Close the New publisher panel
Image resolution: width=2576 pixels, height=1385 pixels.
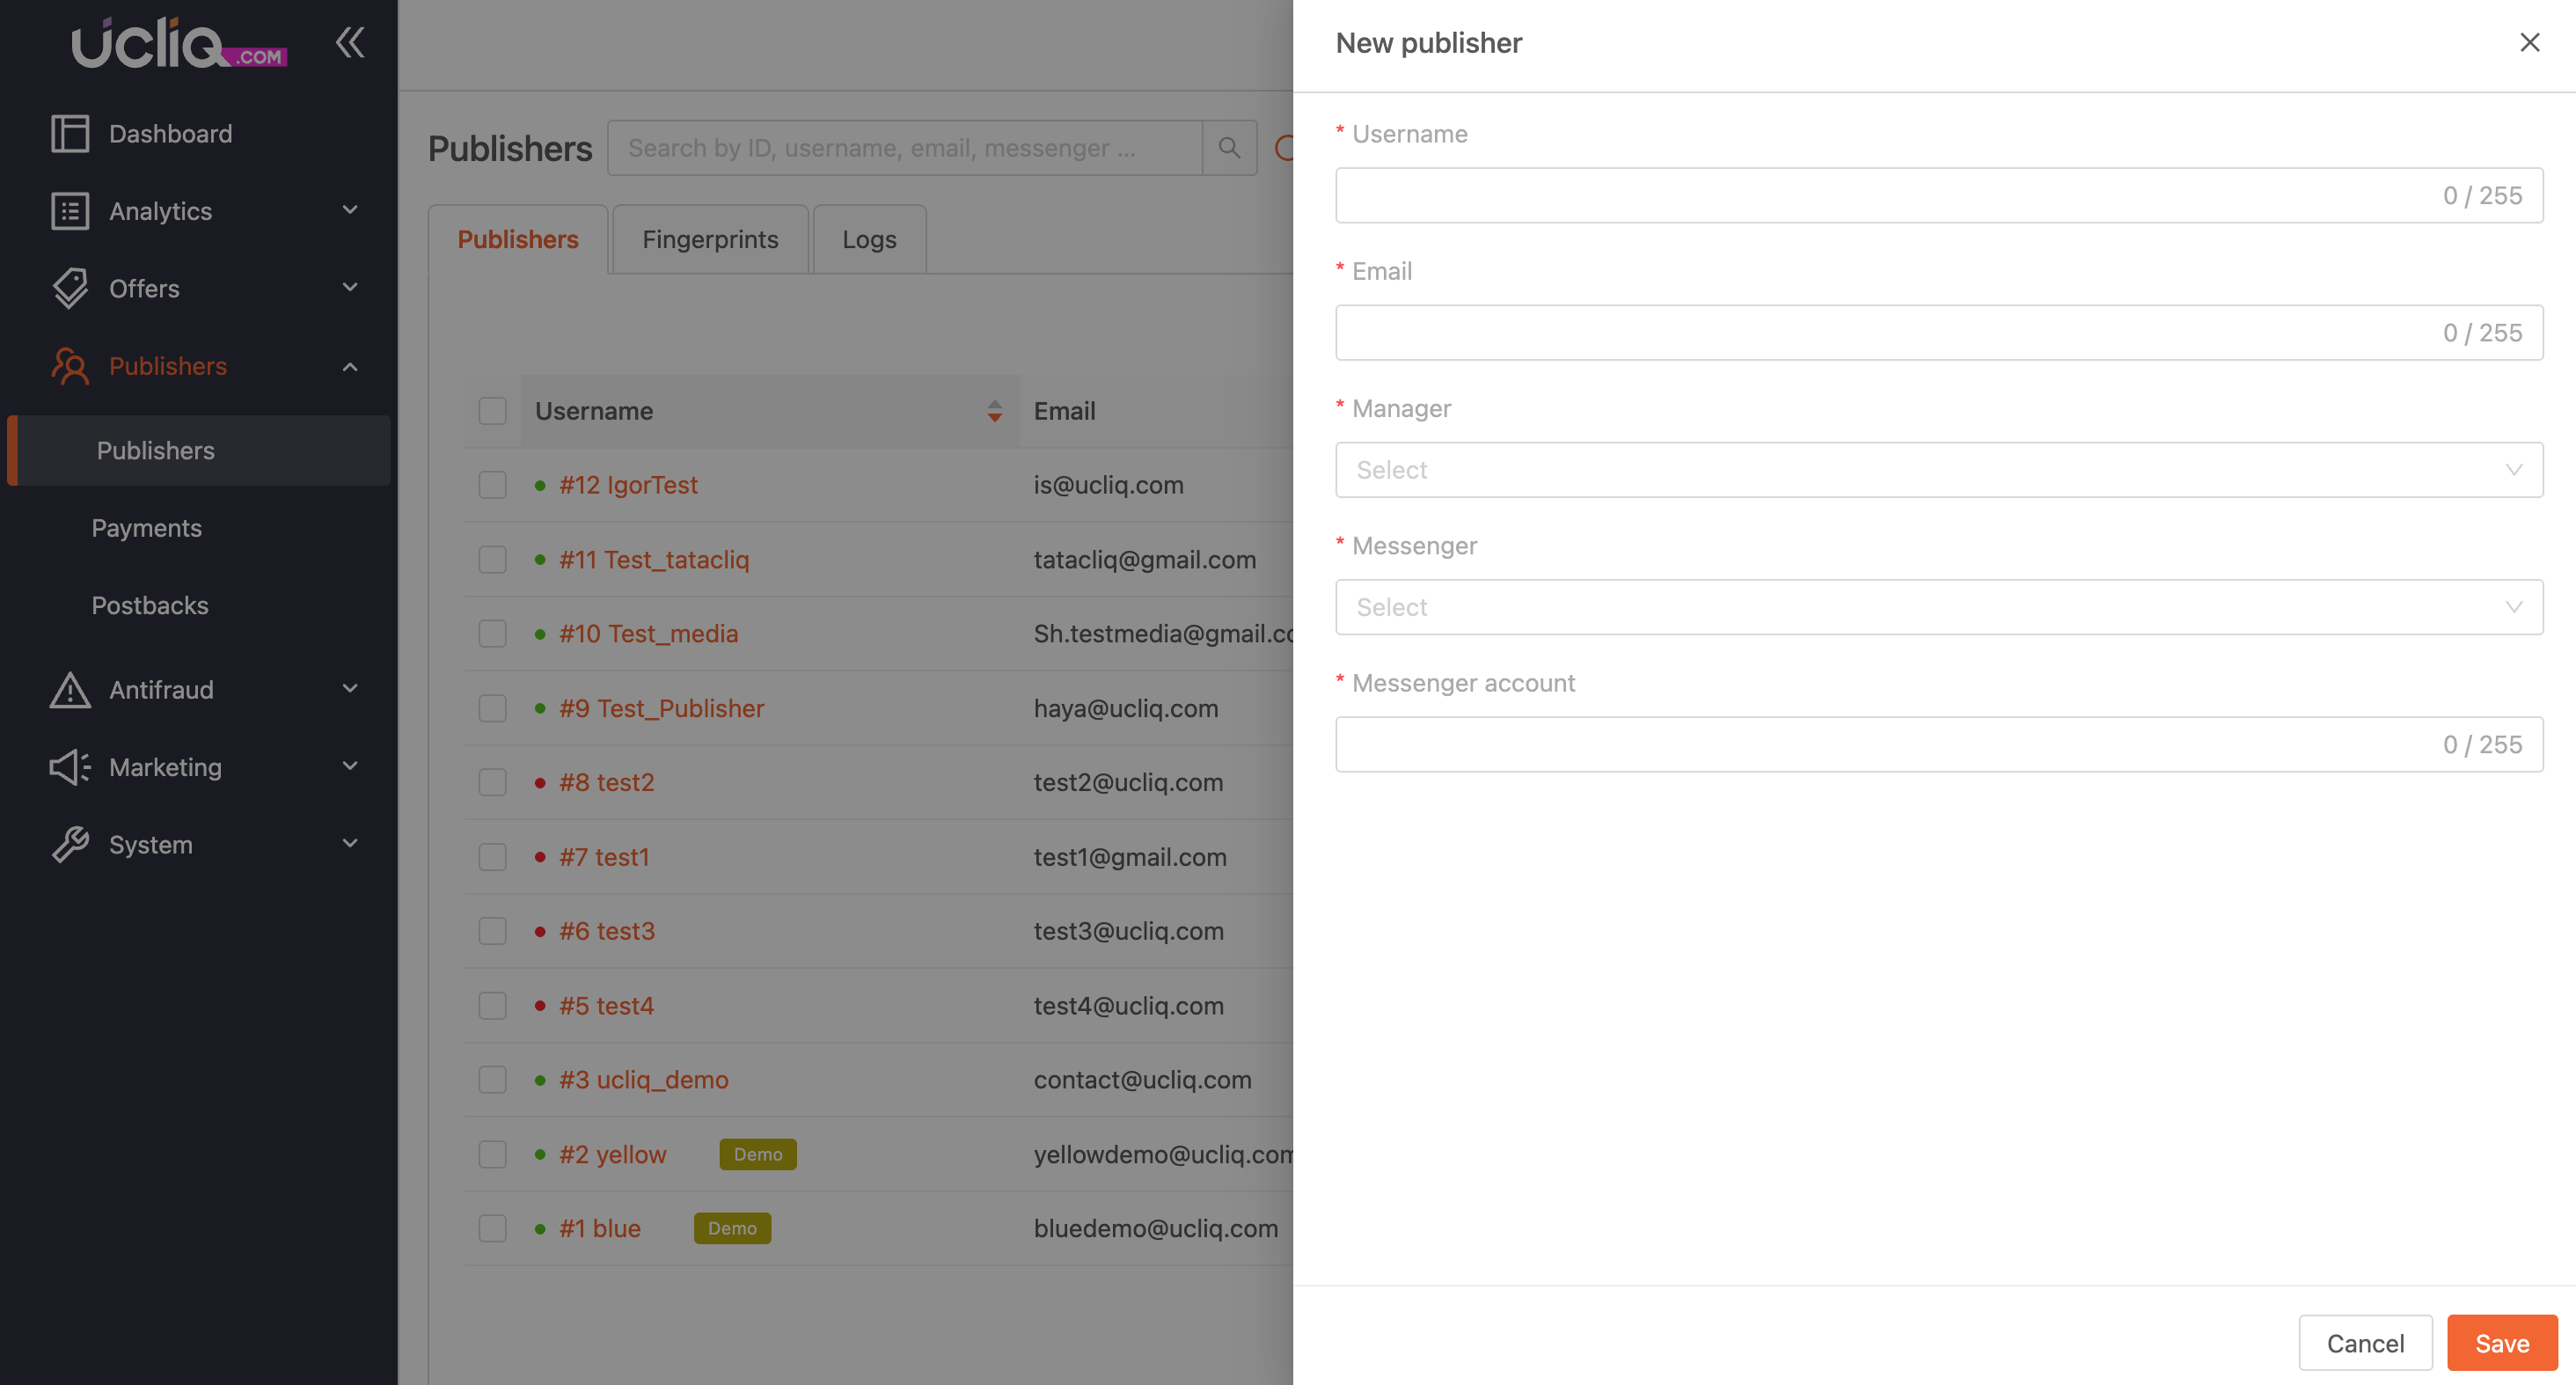click(x=2529, y=43)
